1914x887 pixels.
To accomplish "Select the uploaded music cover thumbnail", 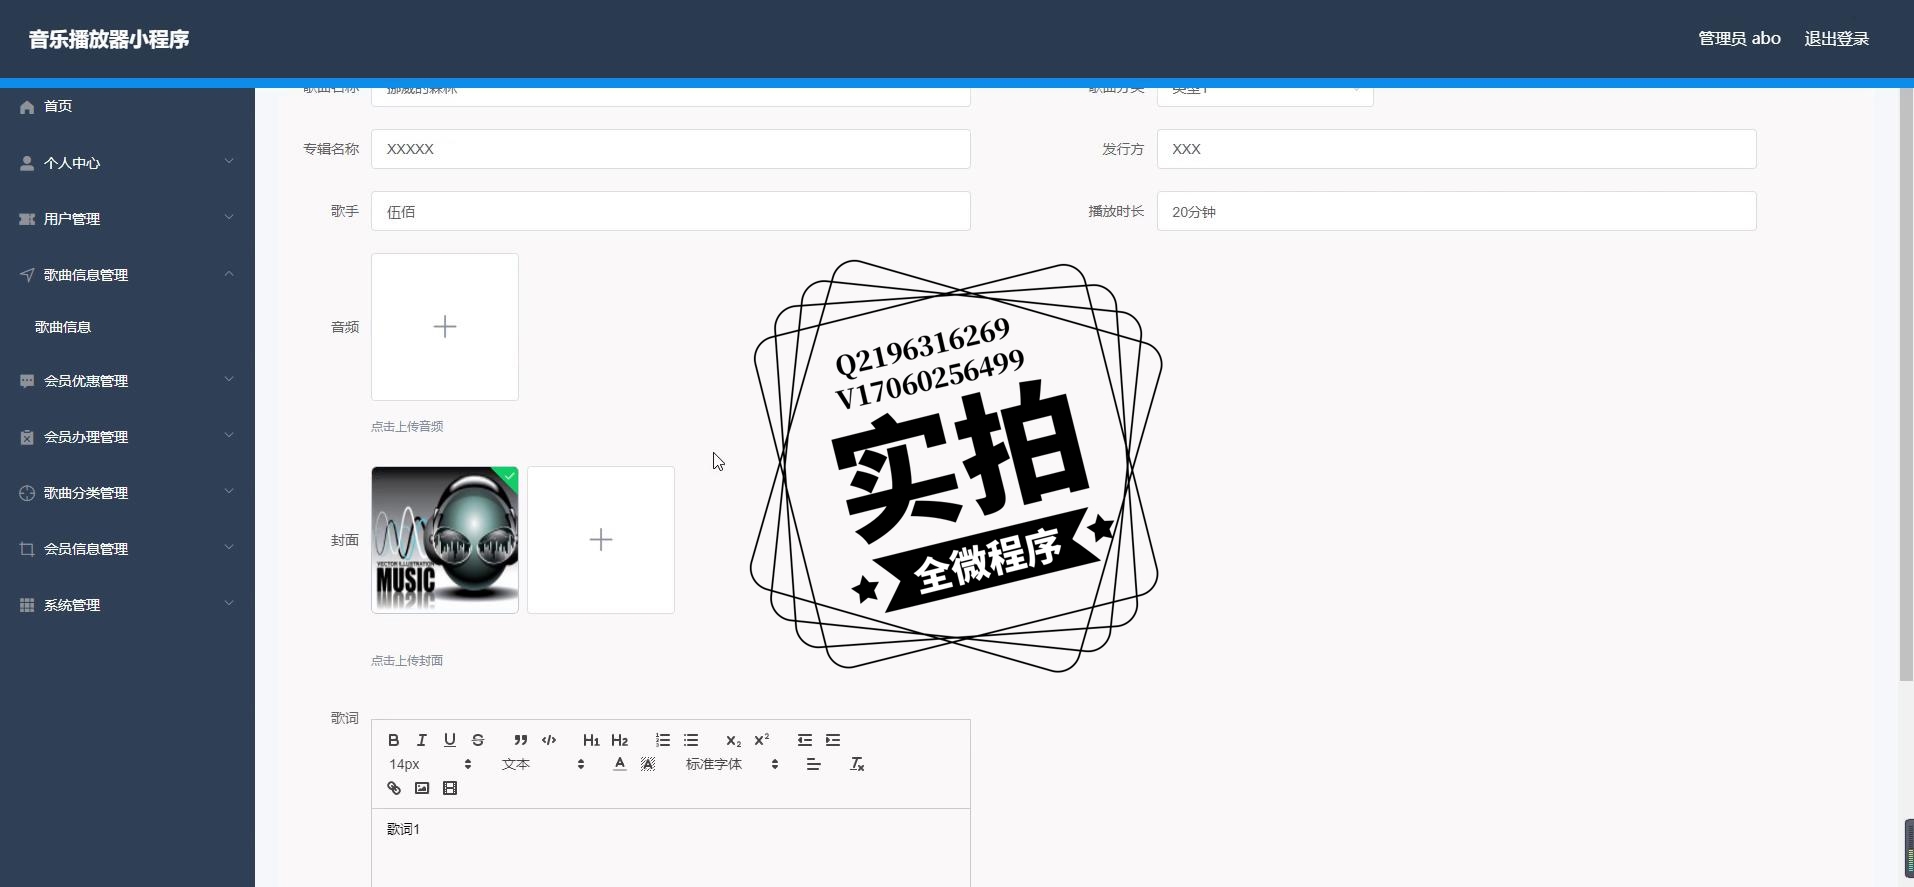I will (x=445, y=540).
